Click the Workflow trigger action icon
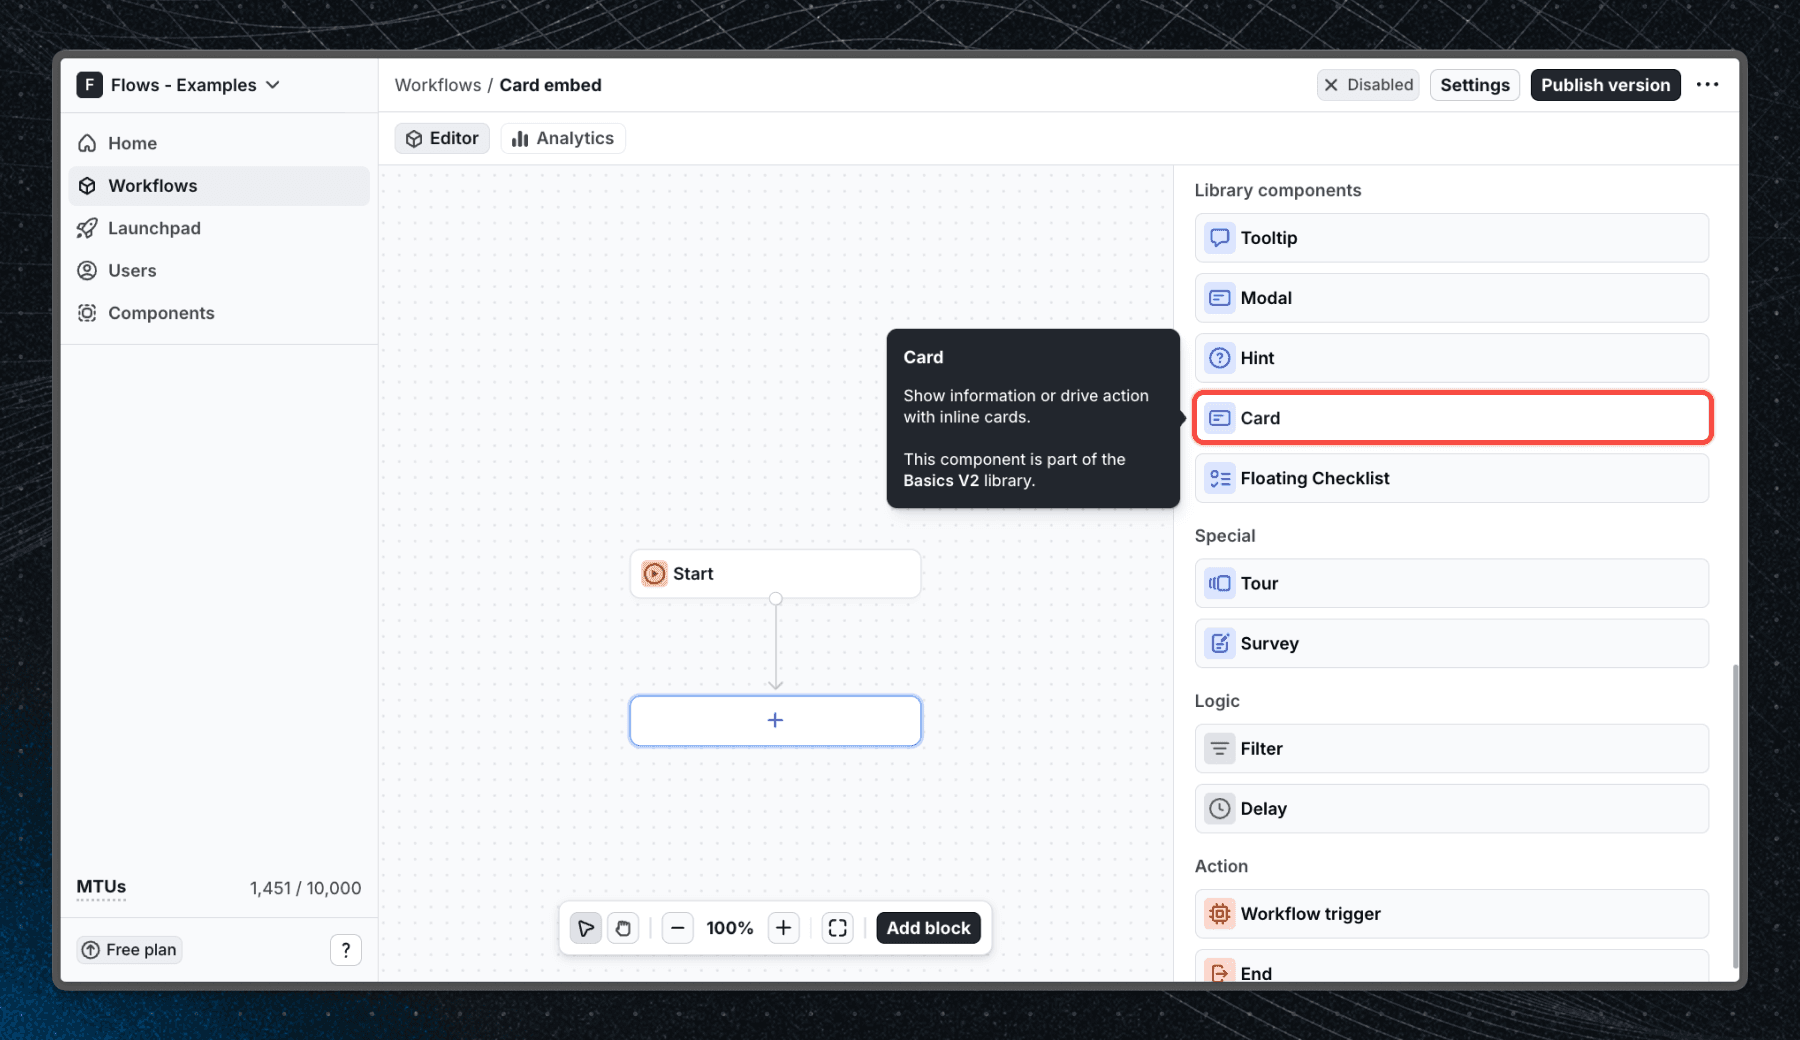Screen dimensions: 1800x1040 [1219, 913]
